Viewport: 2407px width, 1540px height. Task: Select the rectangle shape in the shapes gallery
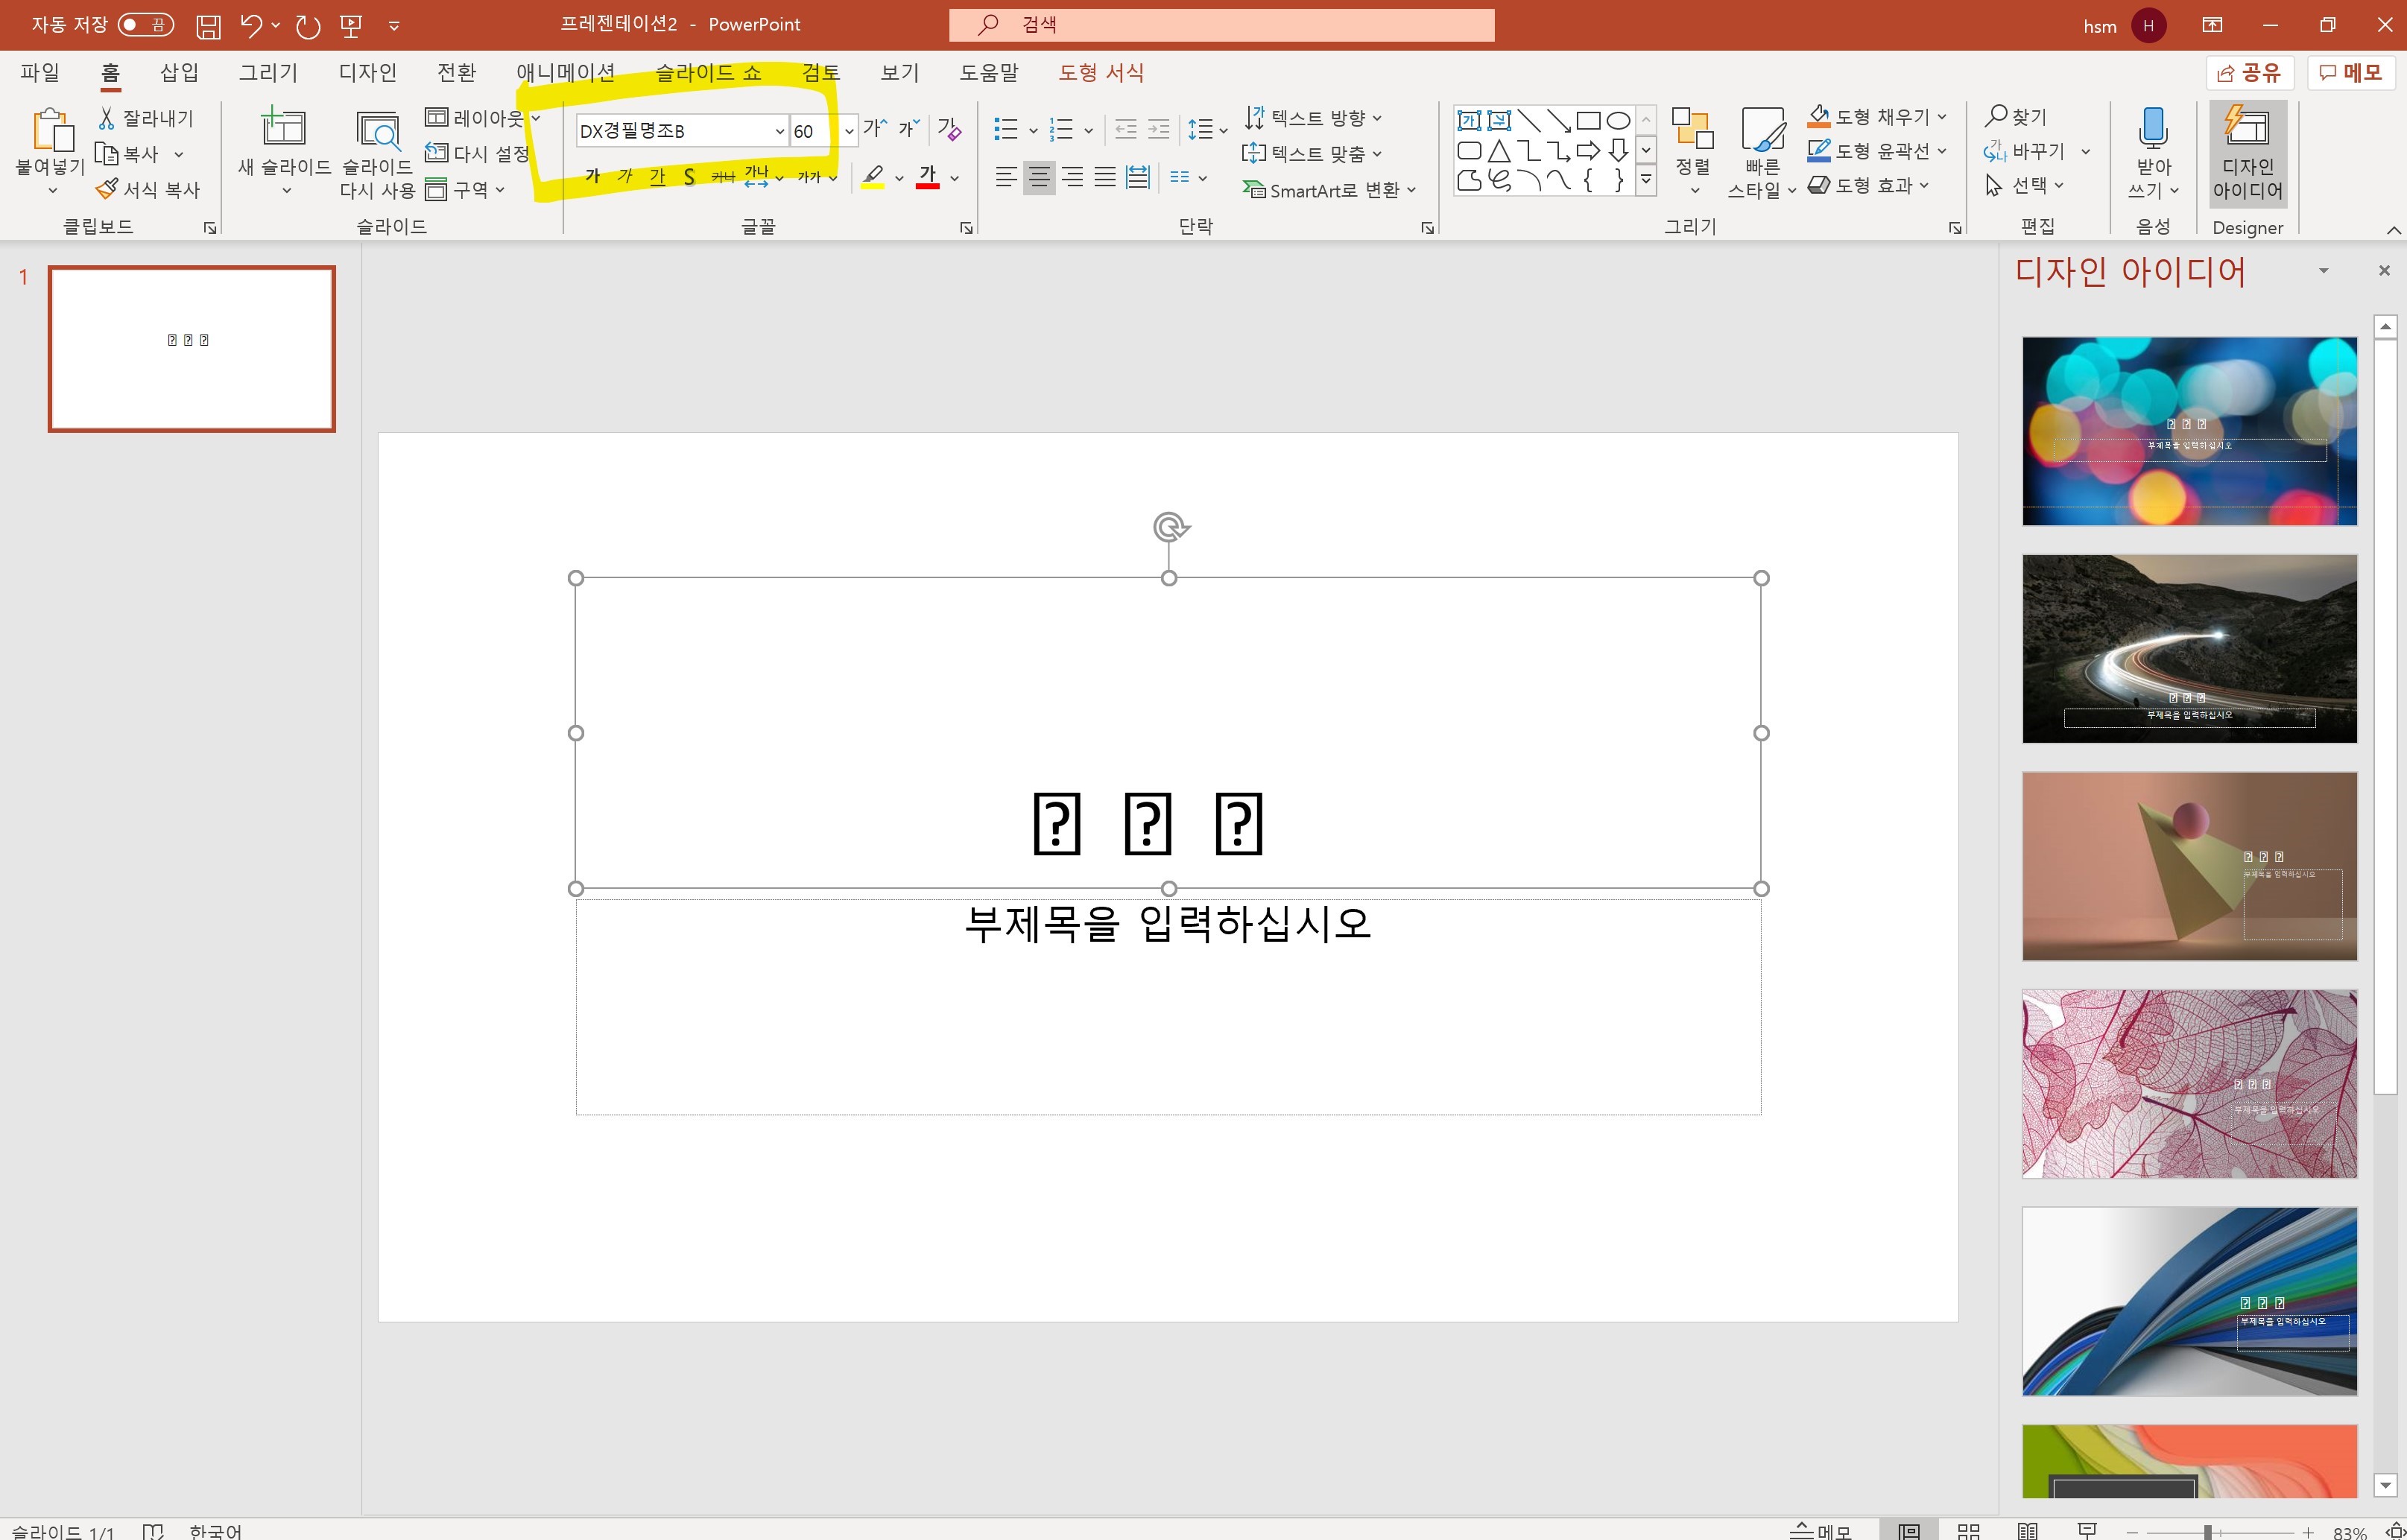pyautogui.click(x=1588, y=121)
